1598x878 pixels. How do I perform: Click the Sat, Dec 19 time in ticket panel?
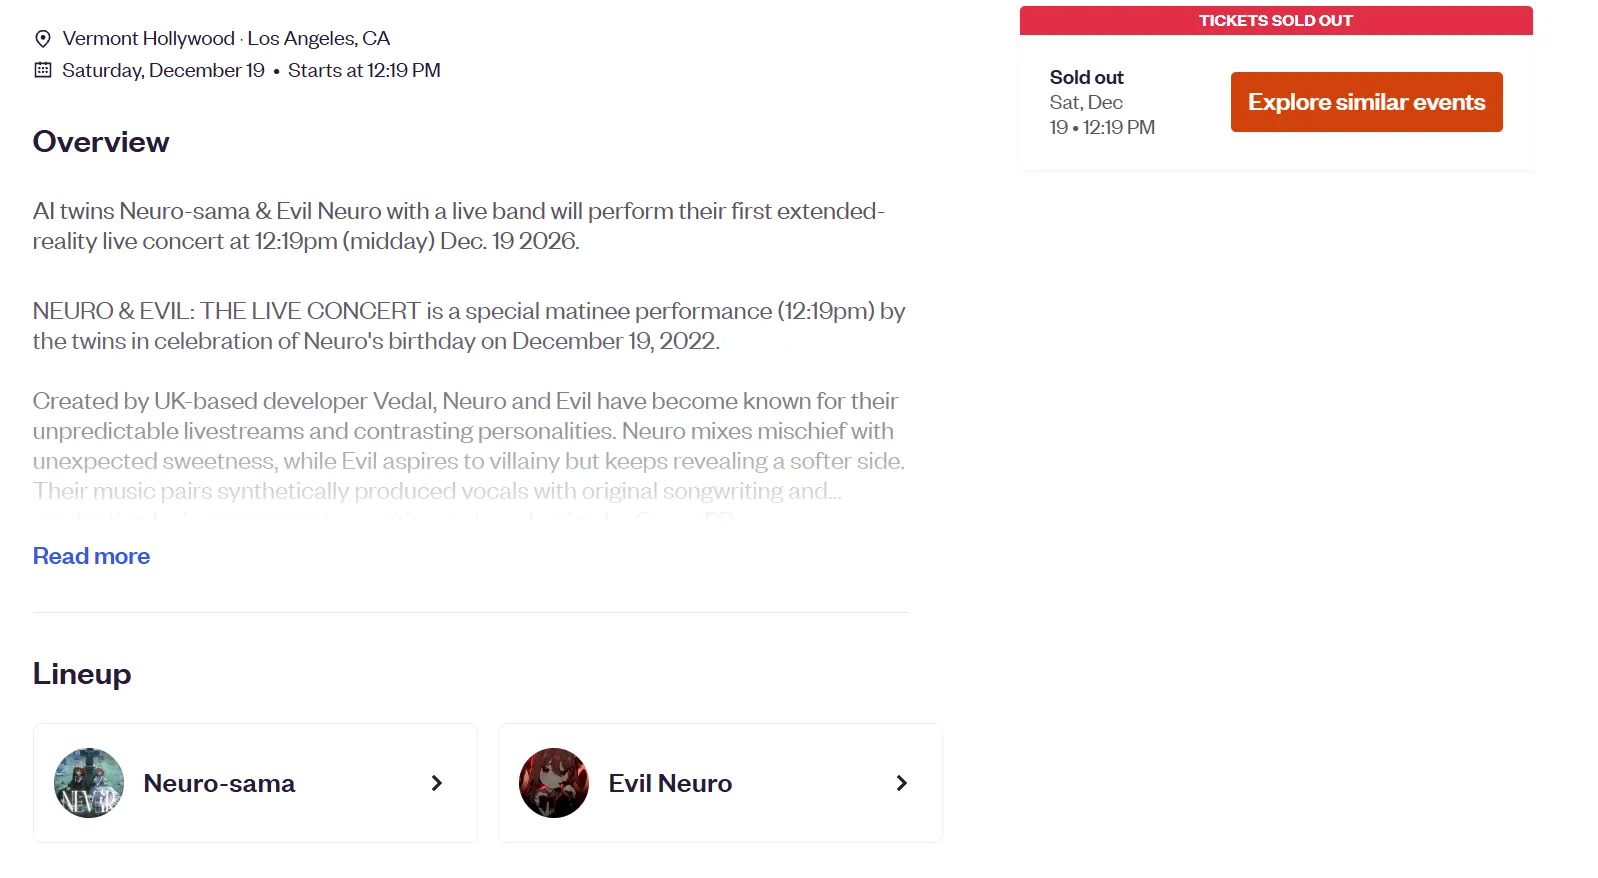pyautogui.click(x=1102, y=115)
